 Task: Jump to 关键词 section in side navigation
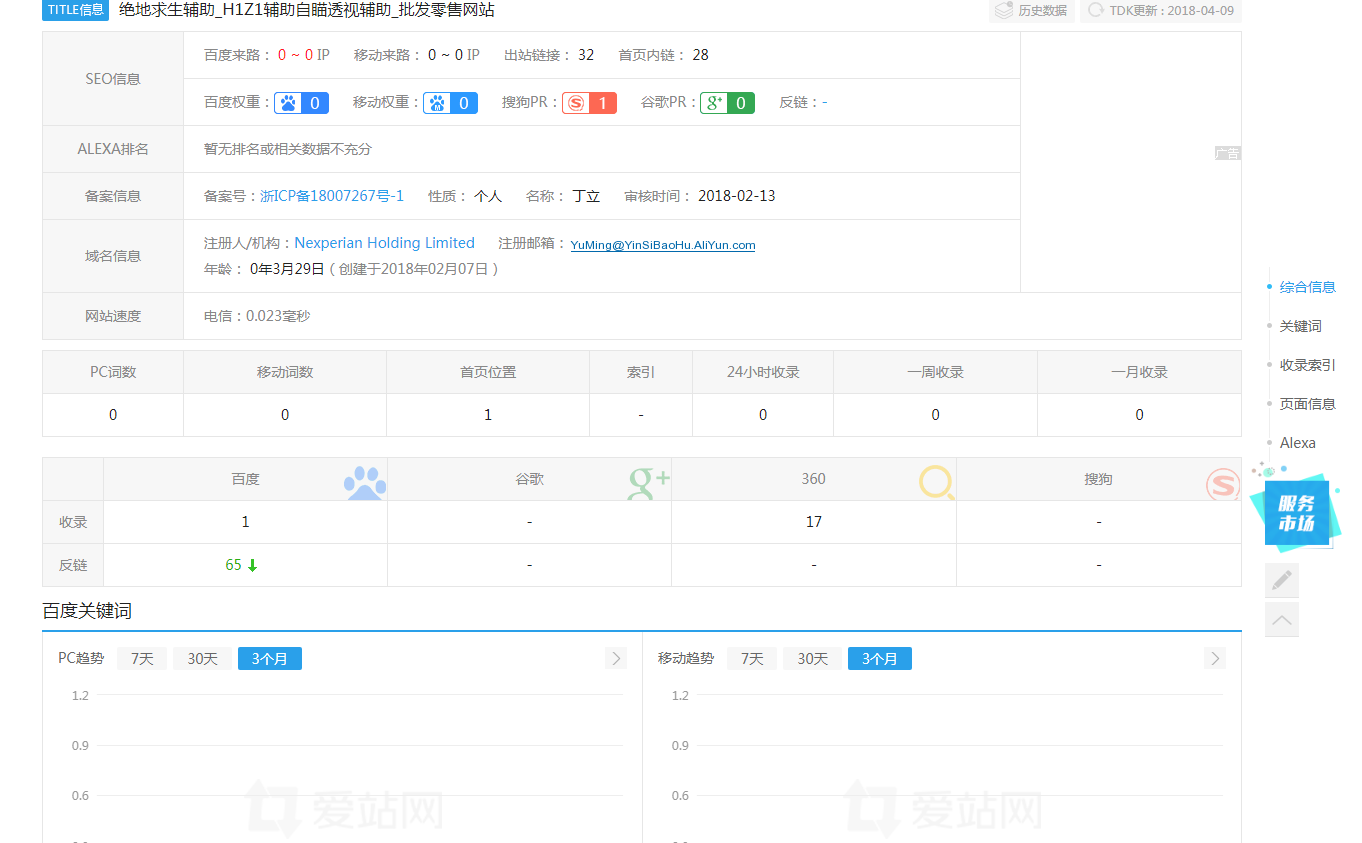click(x=1300, y=326)
